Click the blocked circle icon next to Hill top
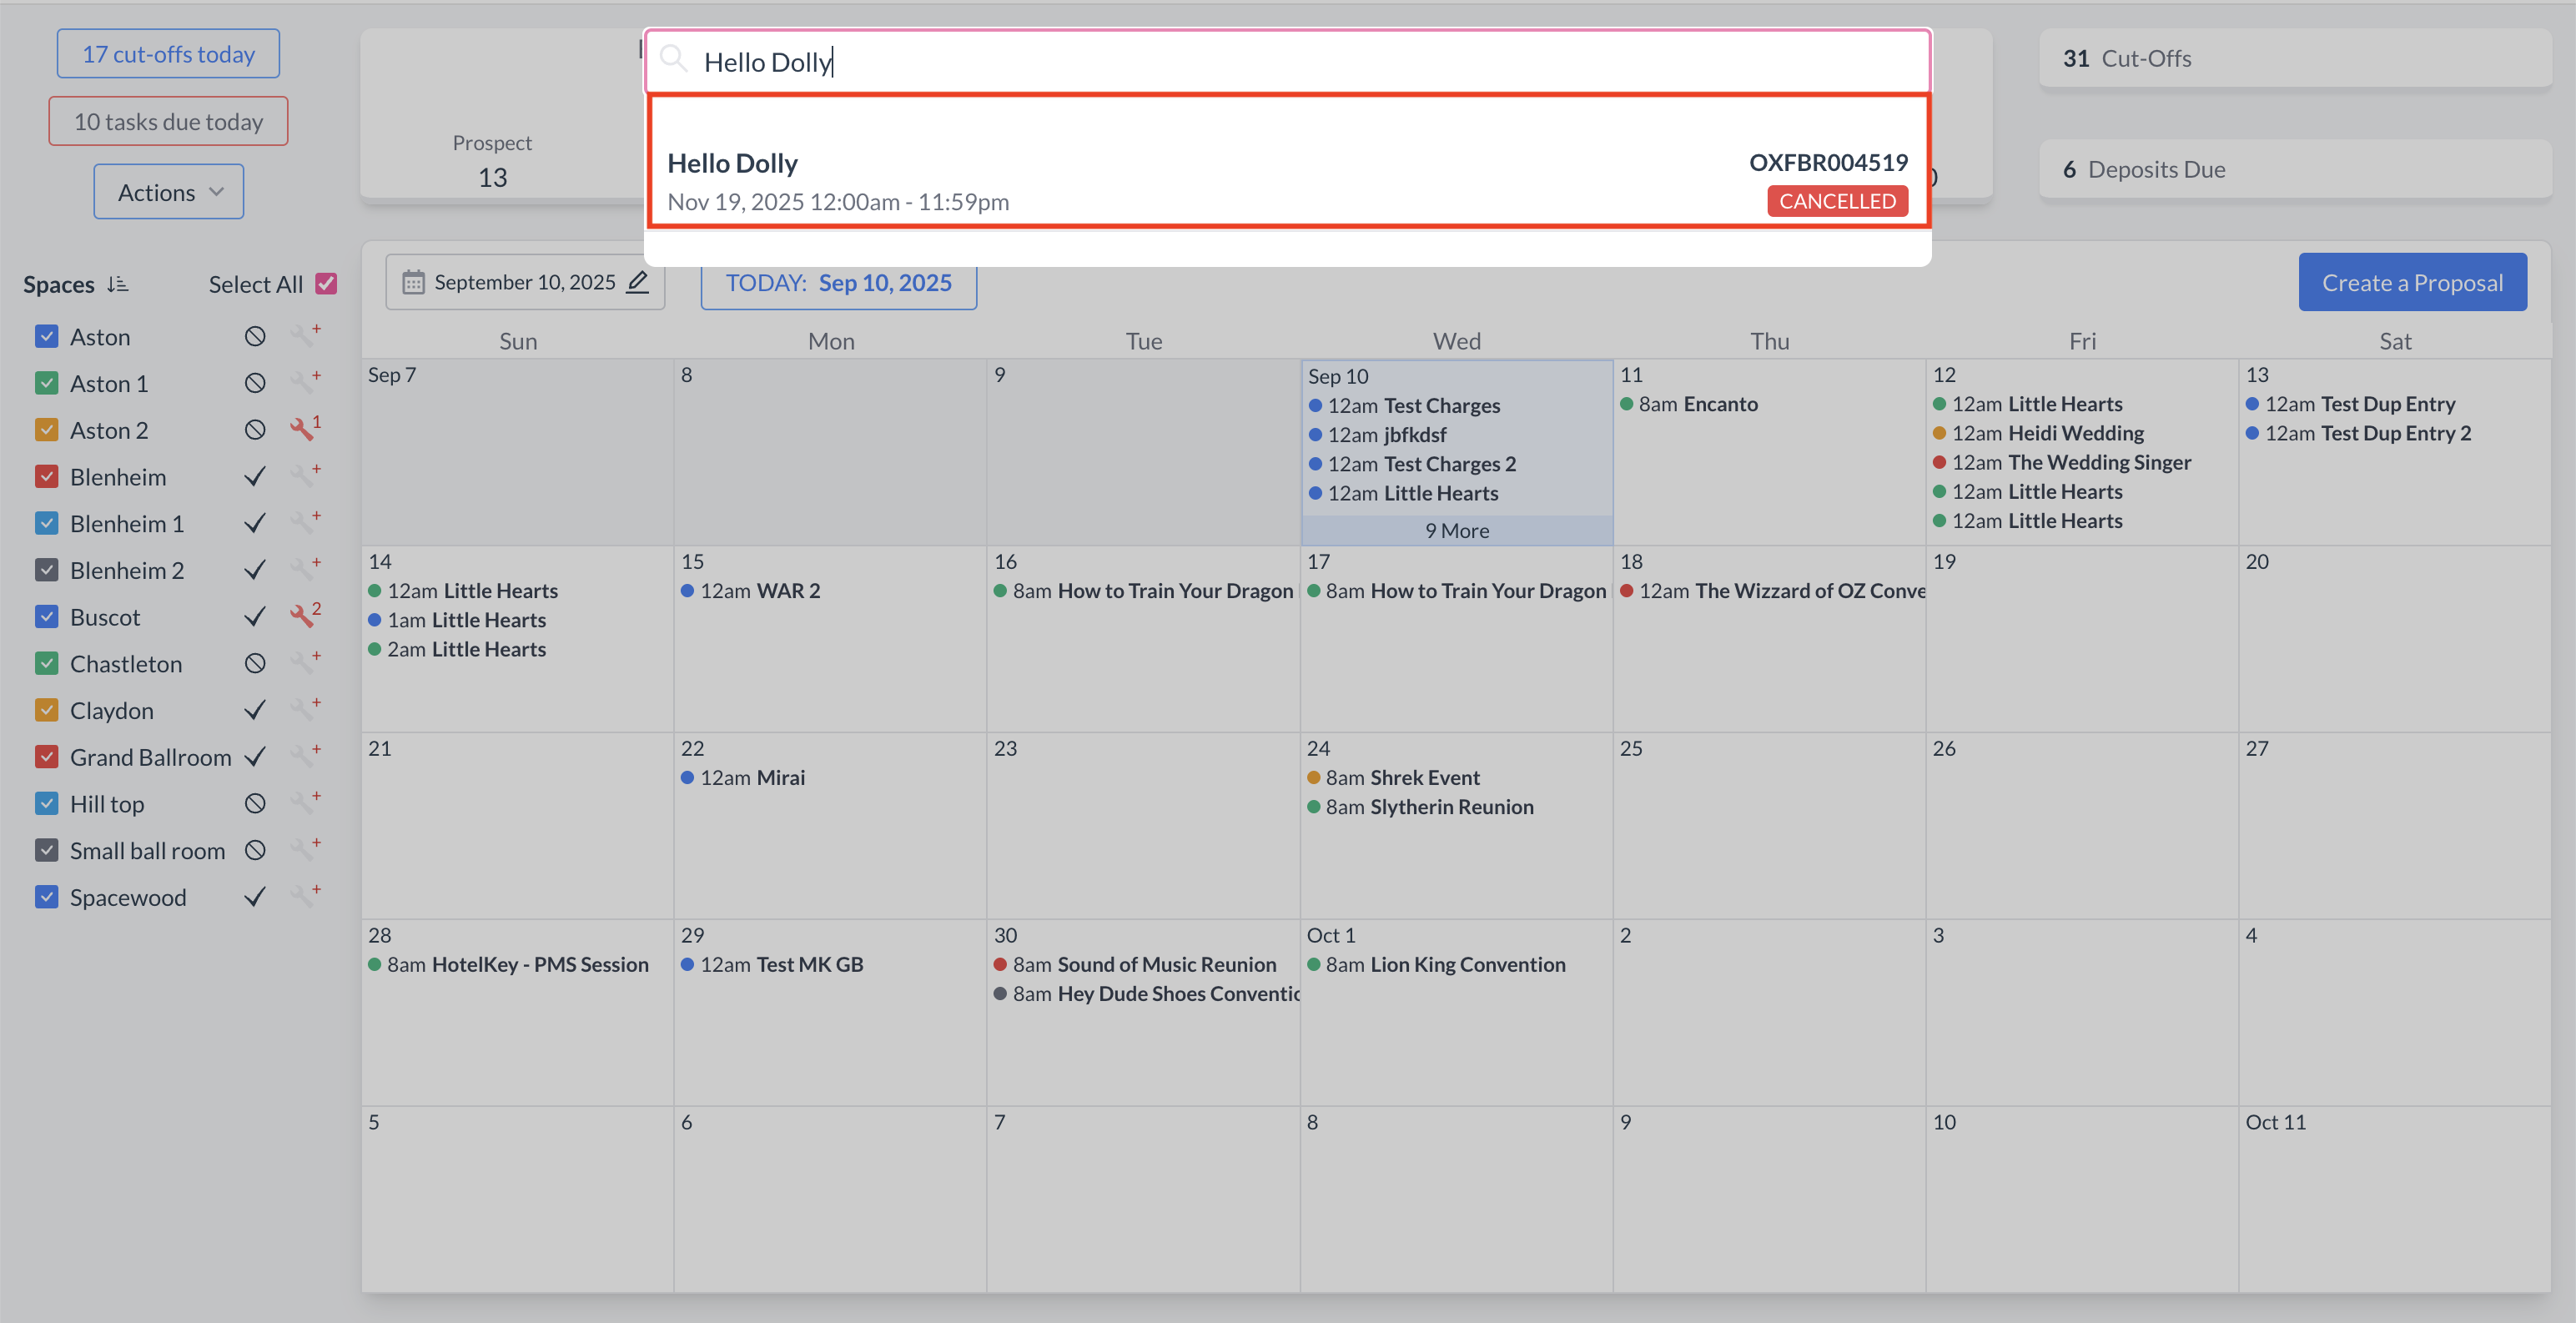 pos(255,804)
